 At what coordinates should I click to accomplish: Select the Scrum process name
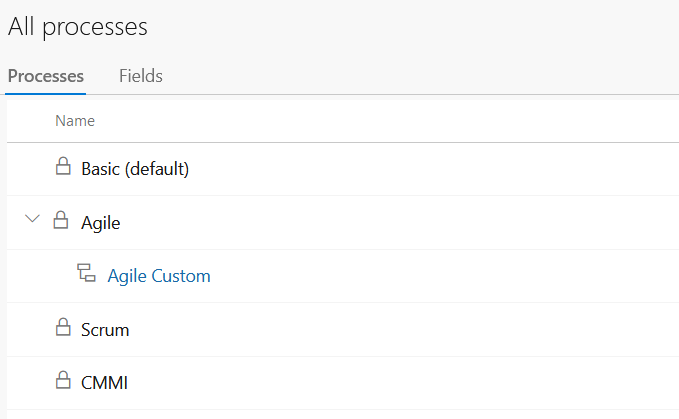pyautogui.click(x=105, y=330)
